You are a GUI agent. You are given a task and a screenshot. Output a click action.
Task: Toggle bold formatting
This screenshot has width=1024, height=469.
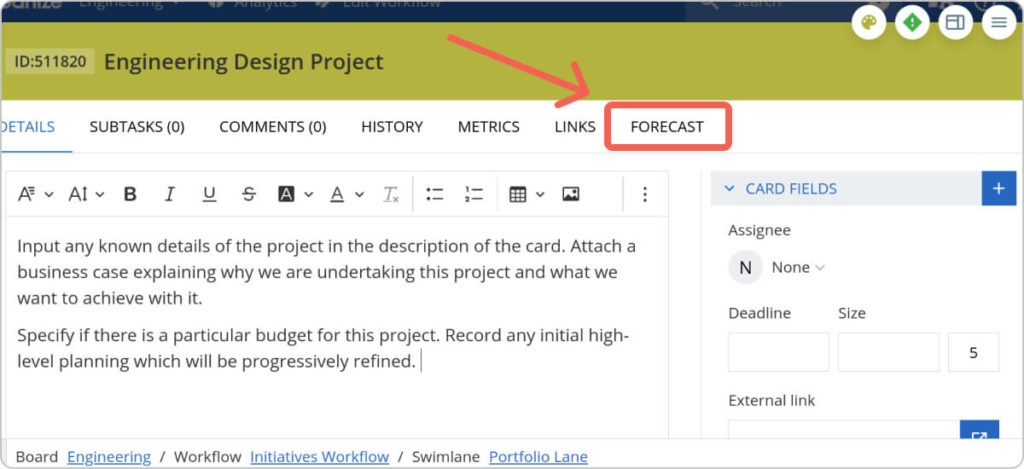pyautogui.click(x=130, y=194)
